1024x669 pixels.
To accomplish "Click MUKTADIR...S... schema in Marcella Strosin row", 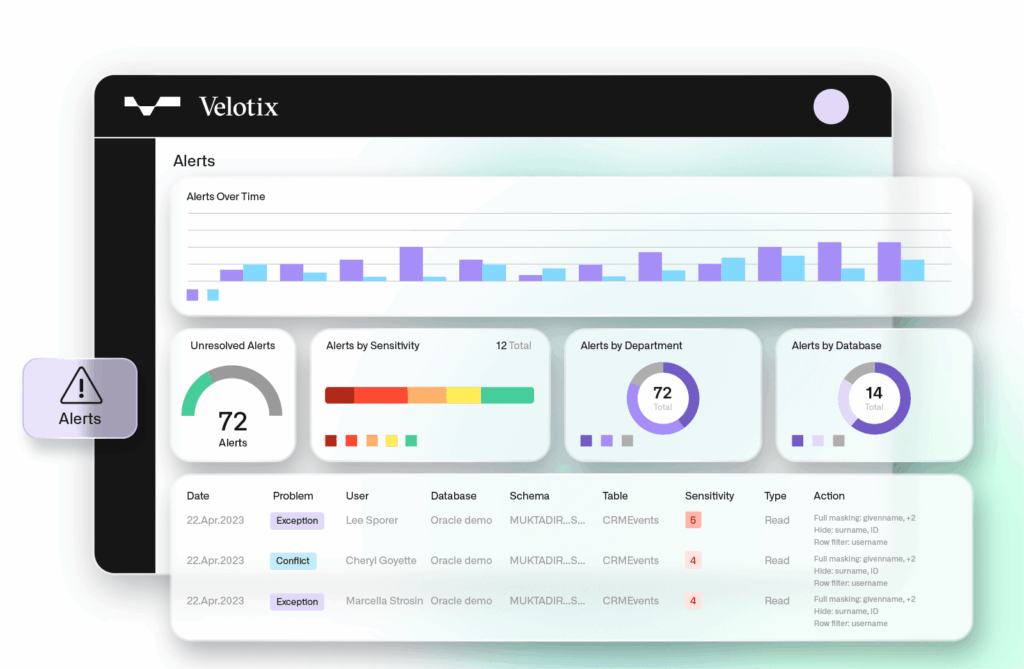I will click(547, 600).
